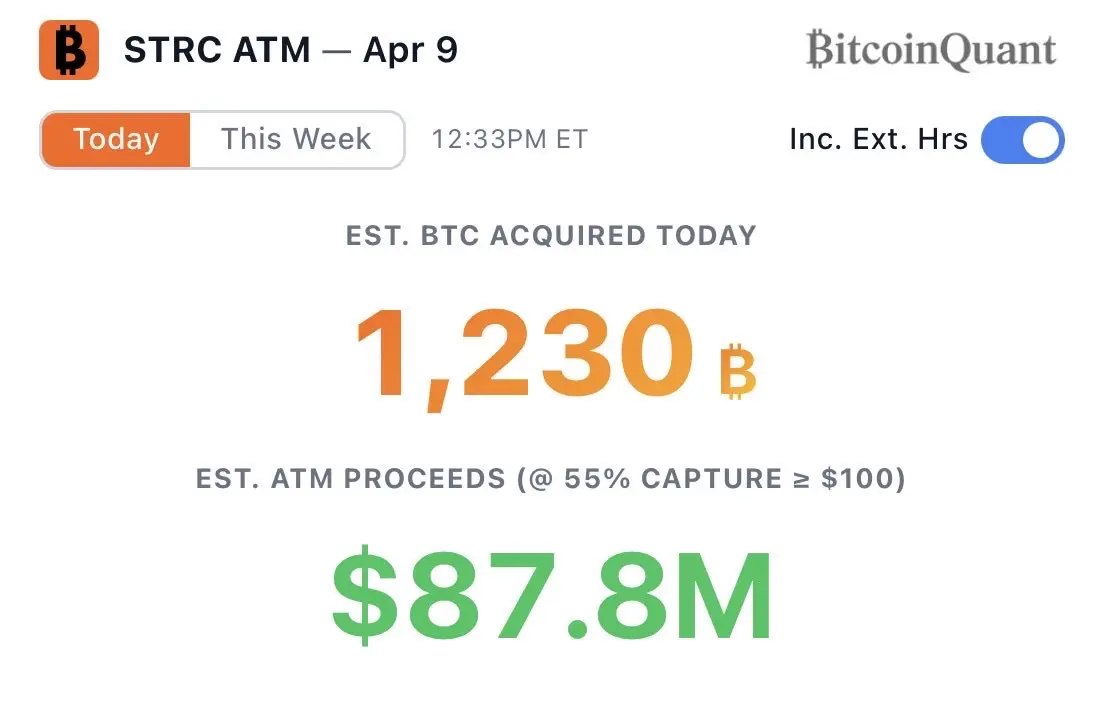Click the ET timezone abbreviation
This screenshot has height=710, width=1102.
pos(573,140)
